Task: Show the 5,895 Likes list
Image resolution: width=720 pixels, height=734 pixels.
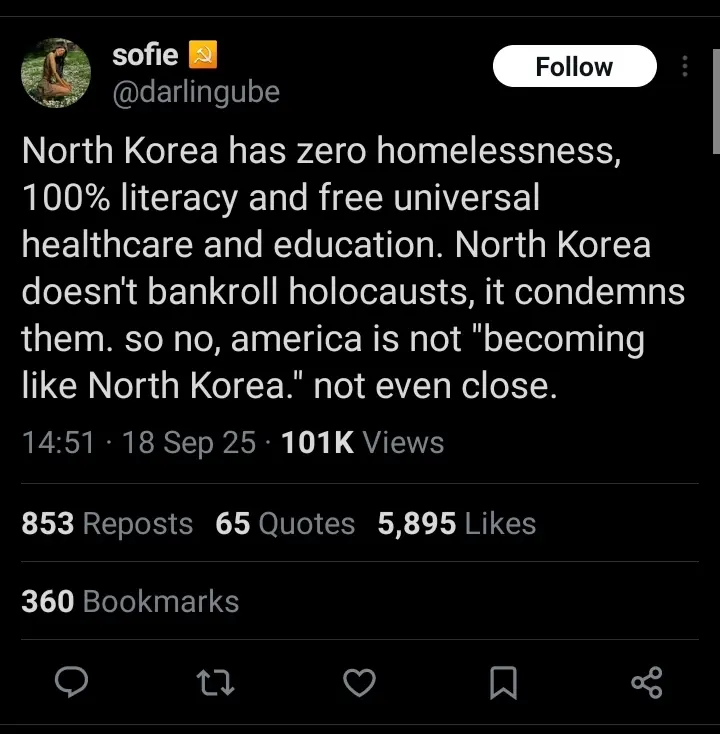Action: pos(456,523)
